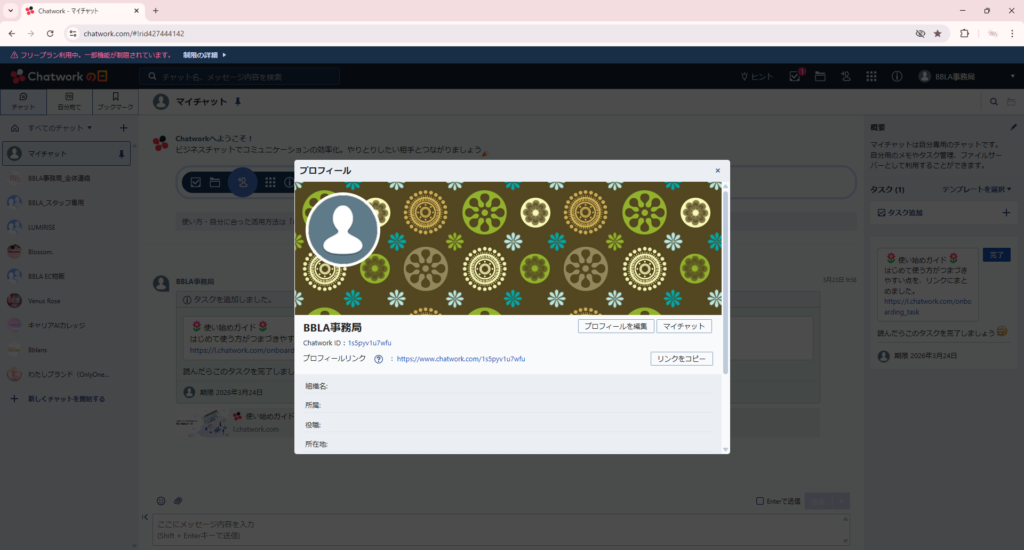1024x550 pixels.
Task: Switch to the 自分宛て tab
Action: 68,102
